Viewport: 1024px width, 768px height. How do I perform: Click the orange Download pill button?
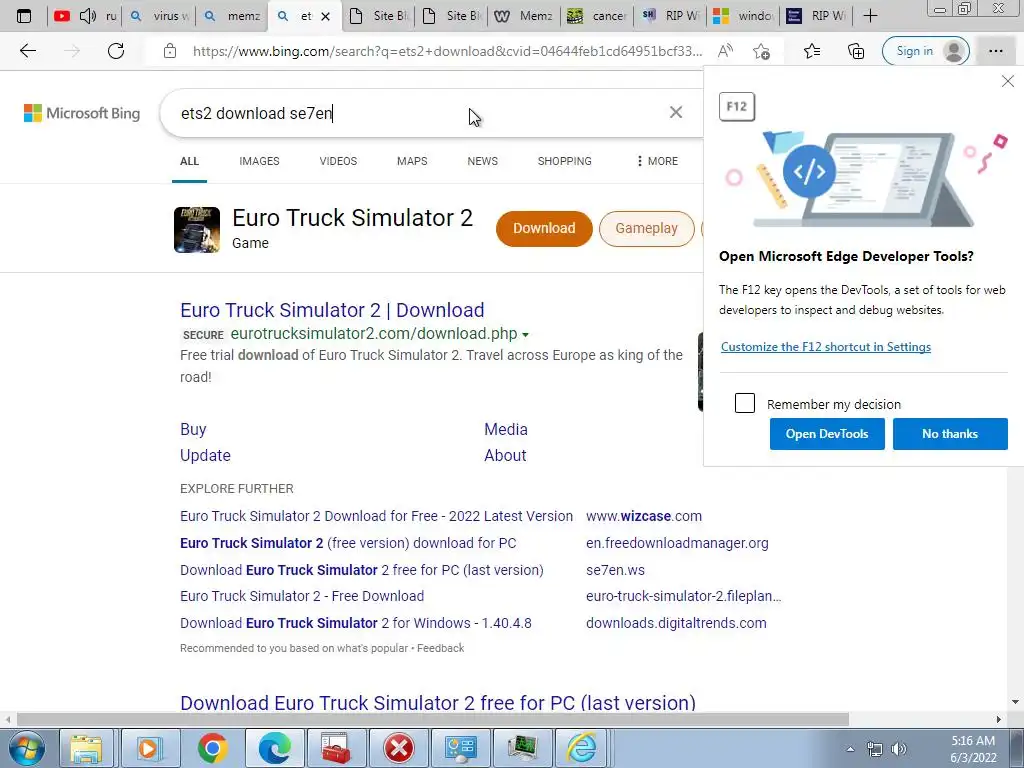pyautogui.click(x=544, y=229)
